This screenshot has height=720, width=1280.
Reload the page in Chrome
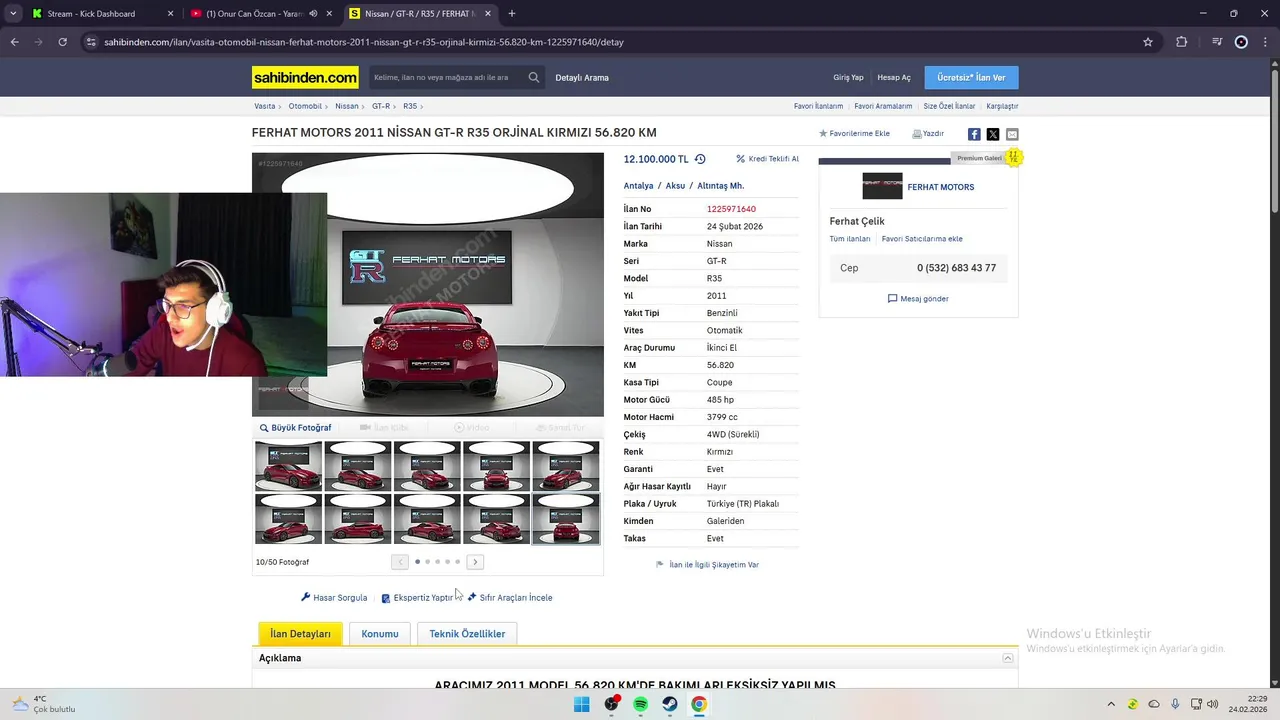(62, 42)
